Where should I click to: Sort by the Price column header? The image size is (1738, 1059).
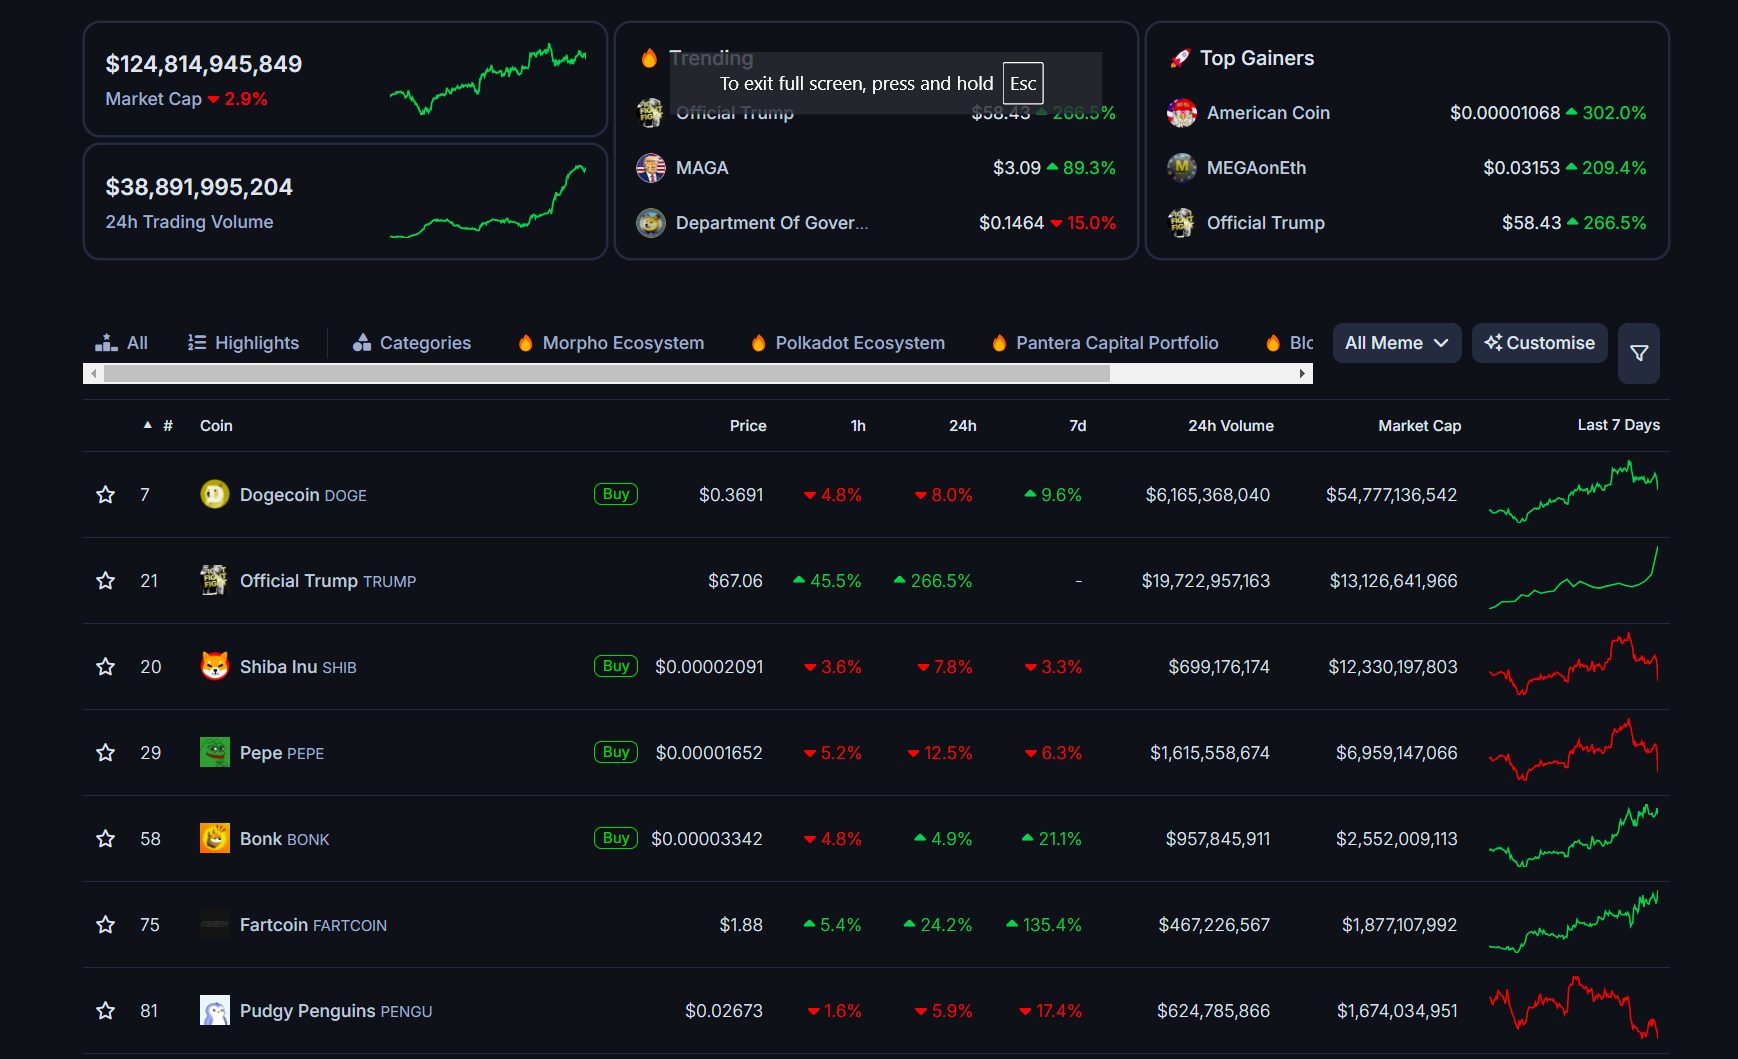tap(748, 425)
